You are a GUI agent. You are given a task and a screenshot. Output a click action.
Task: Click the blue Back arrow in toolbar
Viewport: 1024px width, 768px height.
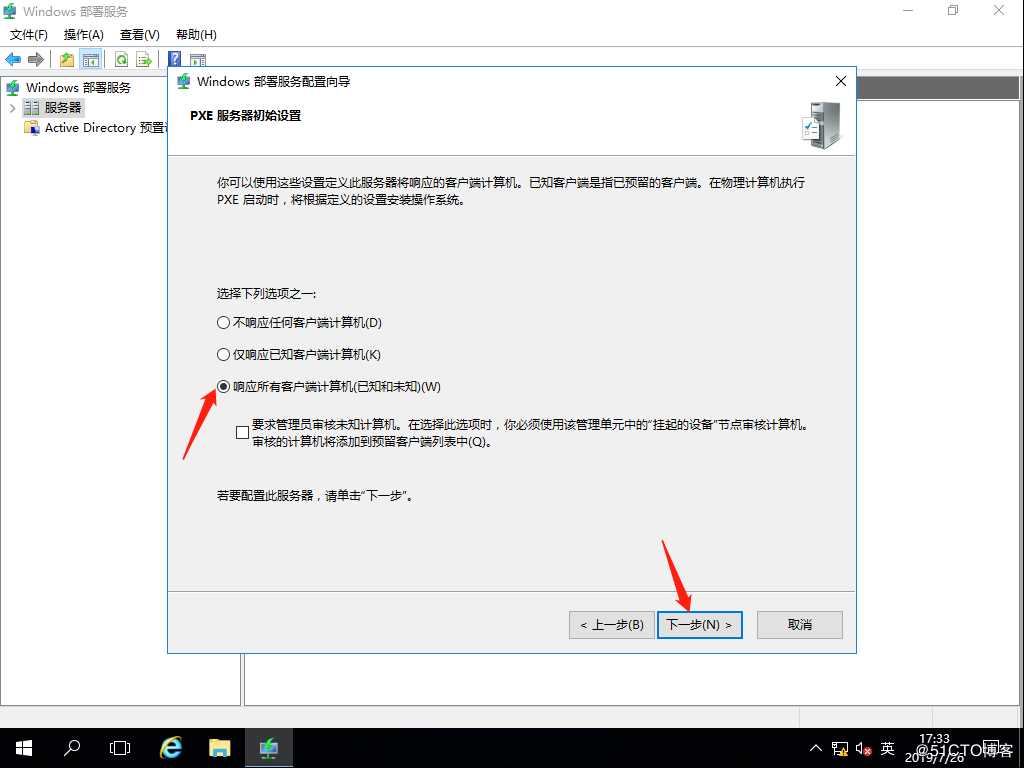pos(12,59)
